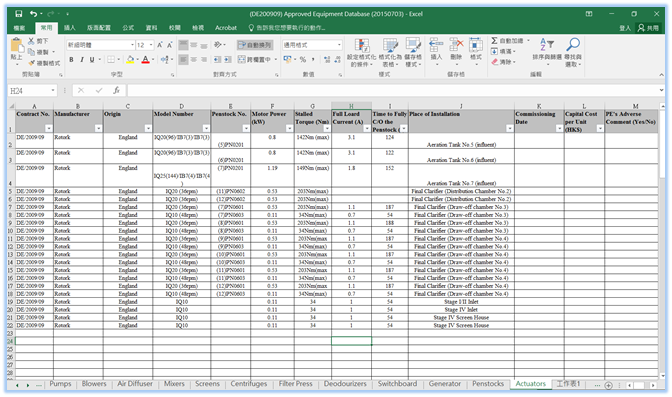Screen dimensions: 672x397
Task: Delete cells using the Delete icon
Action: pyautogui.click(x=456, y=45)
